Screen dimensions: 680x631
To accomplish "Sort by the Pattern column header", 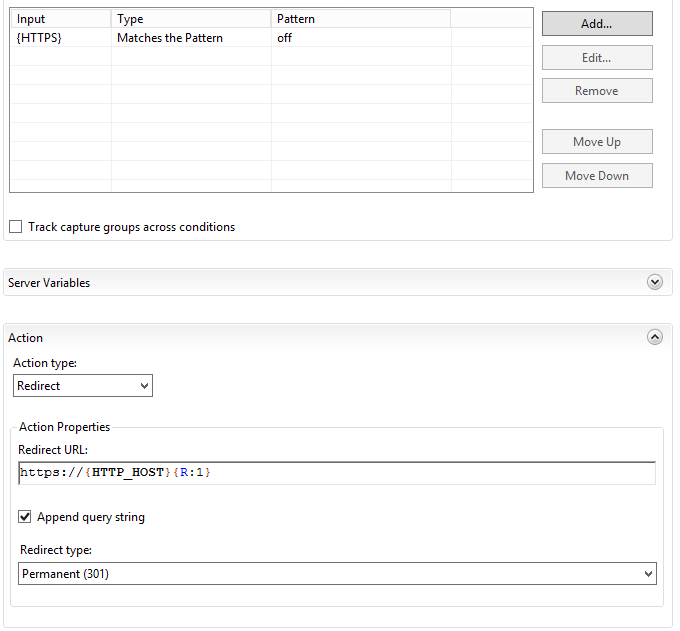I will [x=361, y=19].
